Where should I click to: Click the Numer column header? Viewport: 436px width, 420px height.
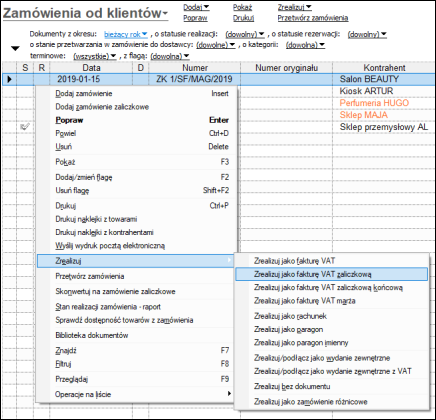coord(195,68)
